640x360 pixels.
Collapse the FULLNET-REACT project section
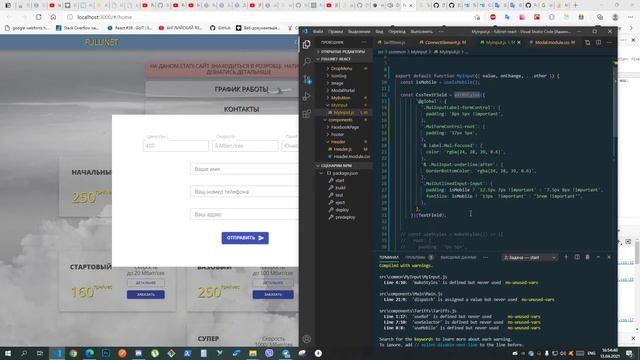[343, 59]
